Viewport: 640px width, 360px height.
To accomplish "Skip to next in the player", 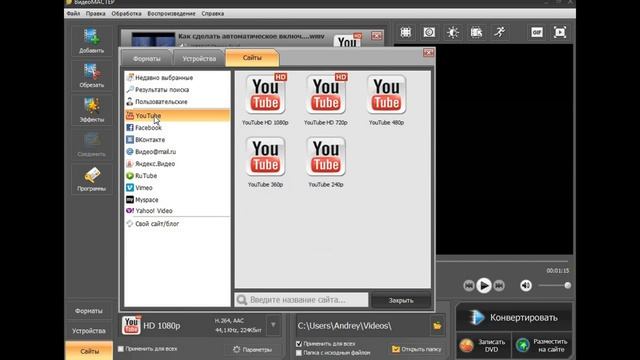I will click(x=499, y=285).
